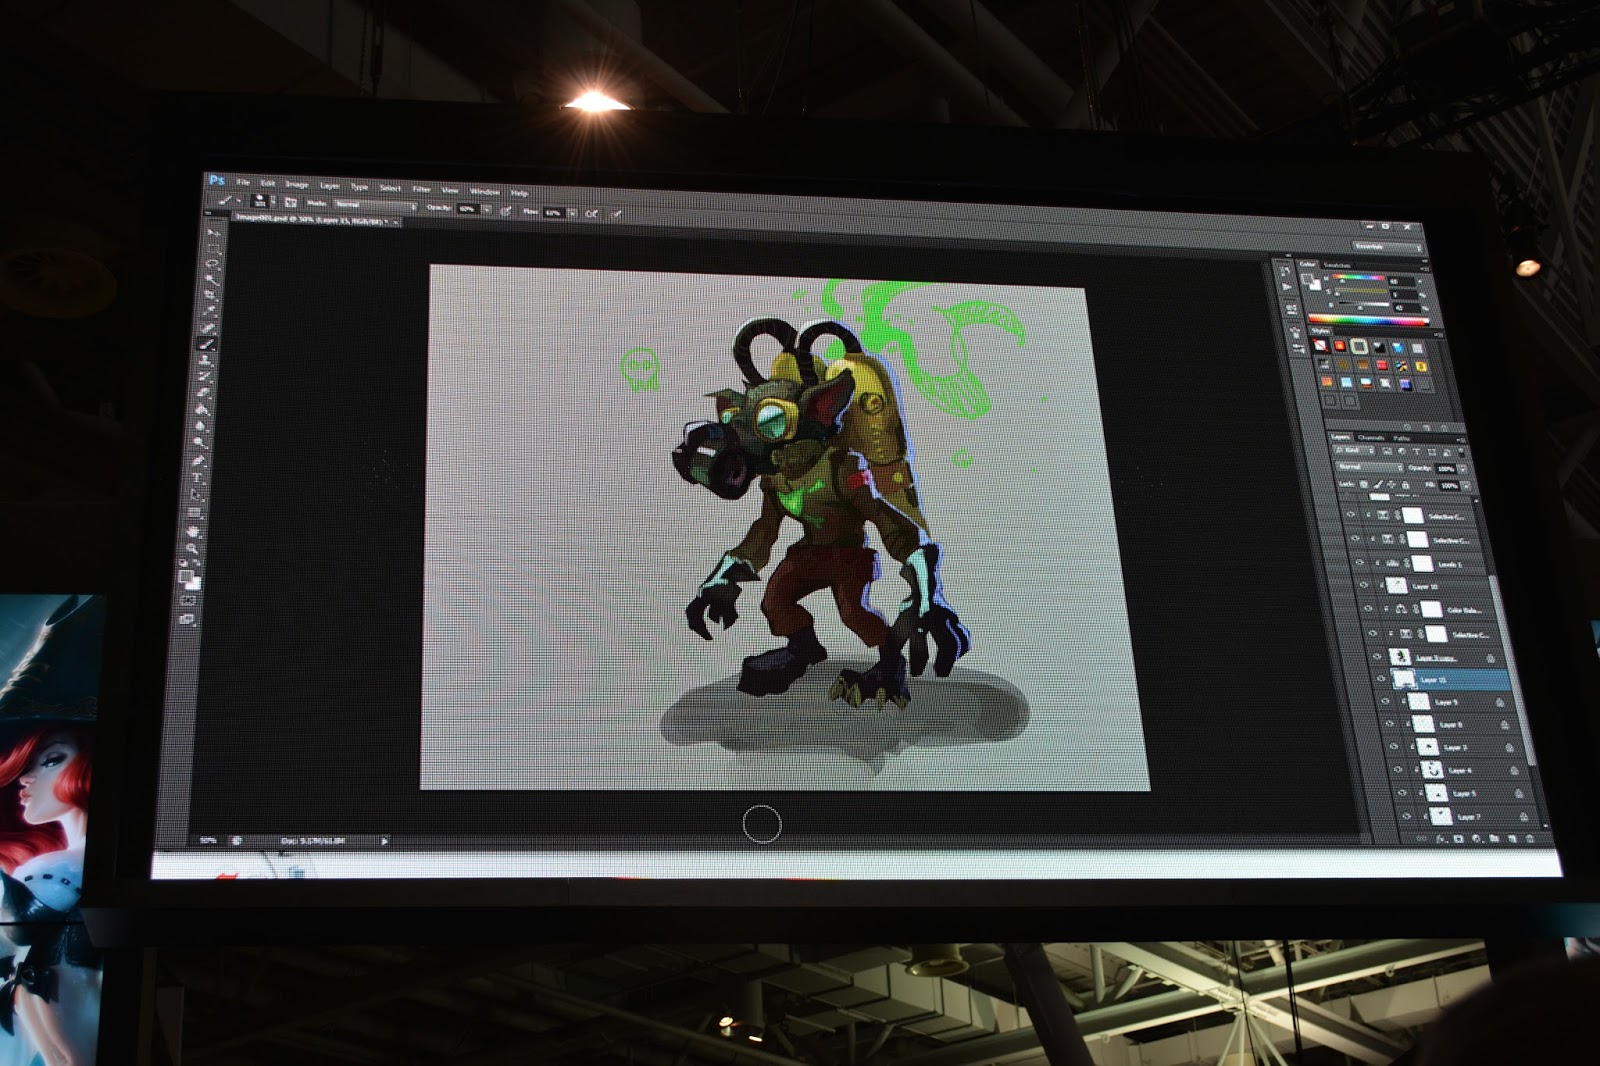Open the layer fx styles icon

coord(1441,839)
